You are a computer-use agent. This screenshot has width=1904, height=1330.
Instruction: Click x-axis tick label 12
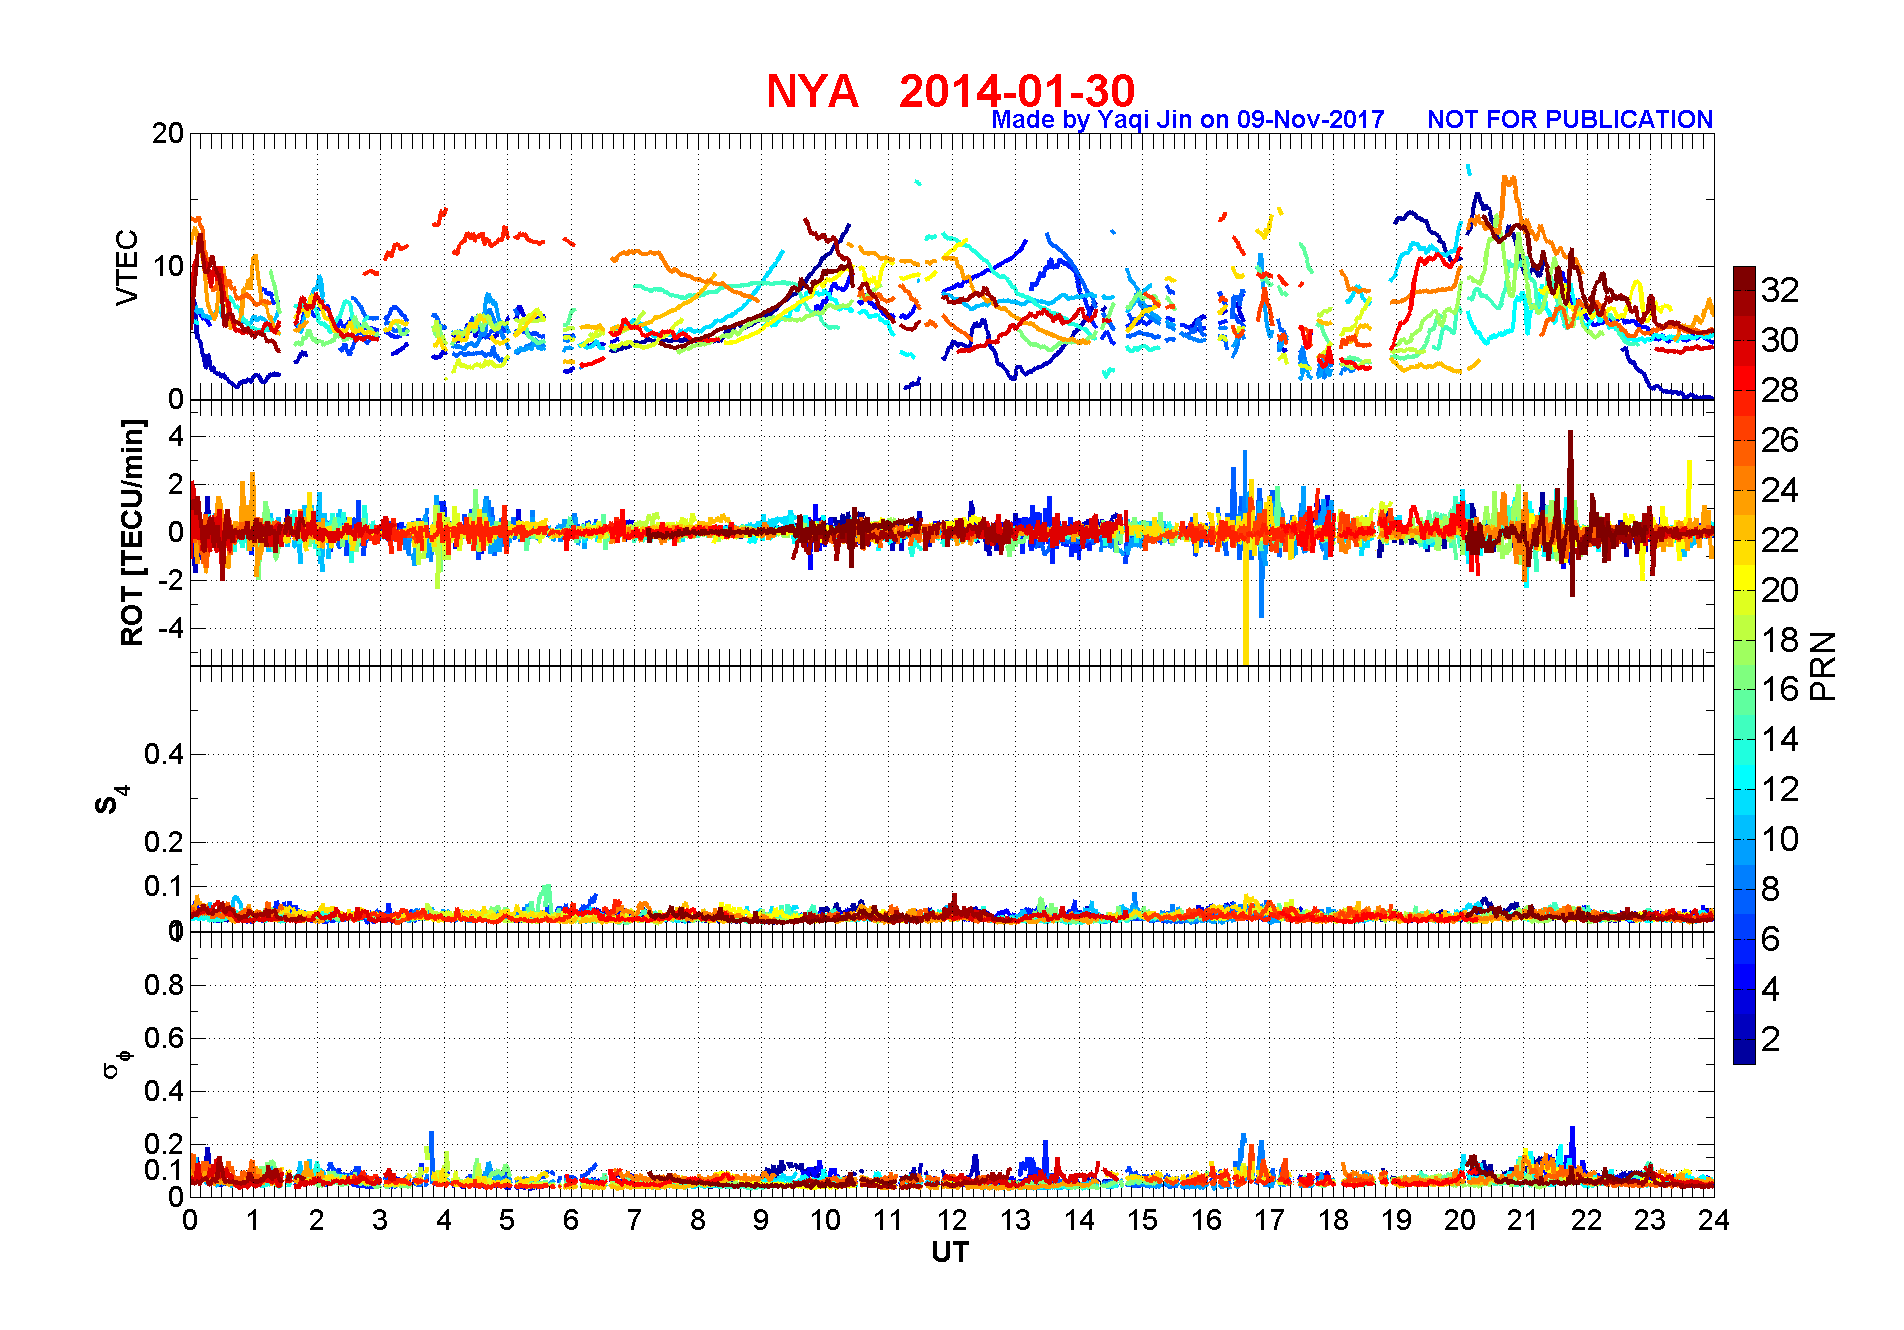952,1220
